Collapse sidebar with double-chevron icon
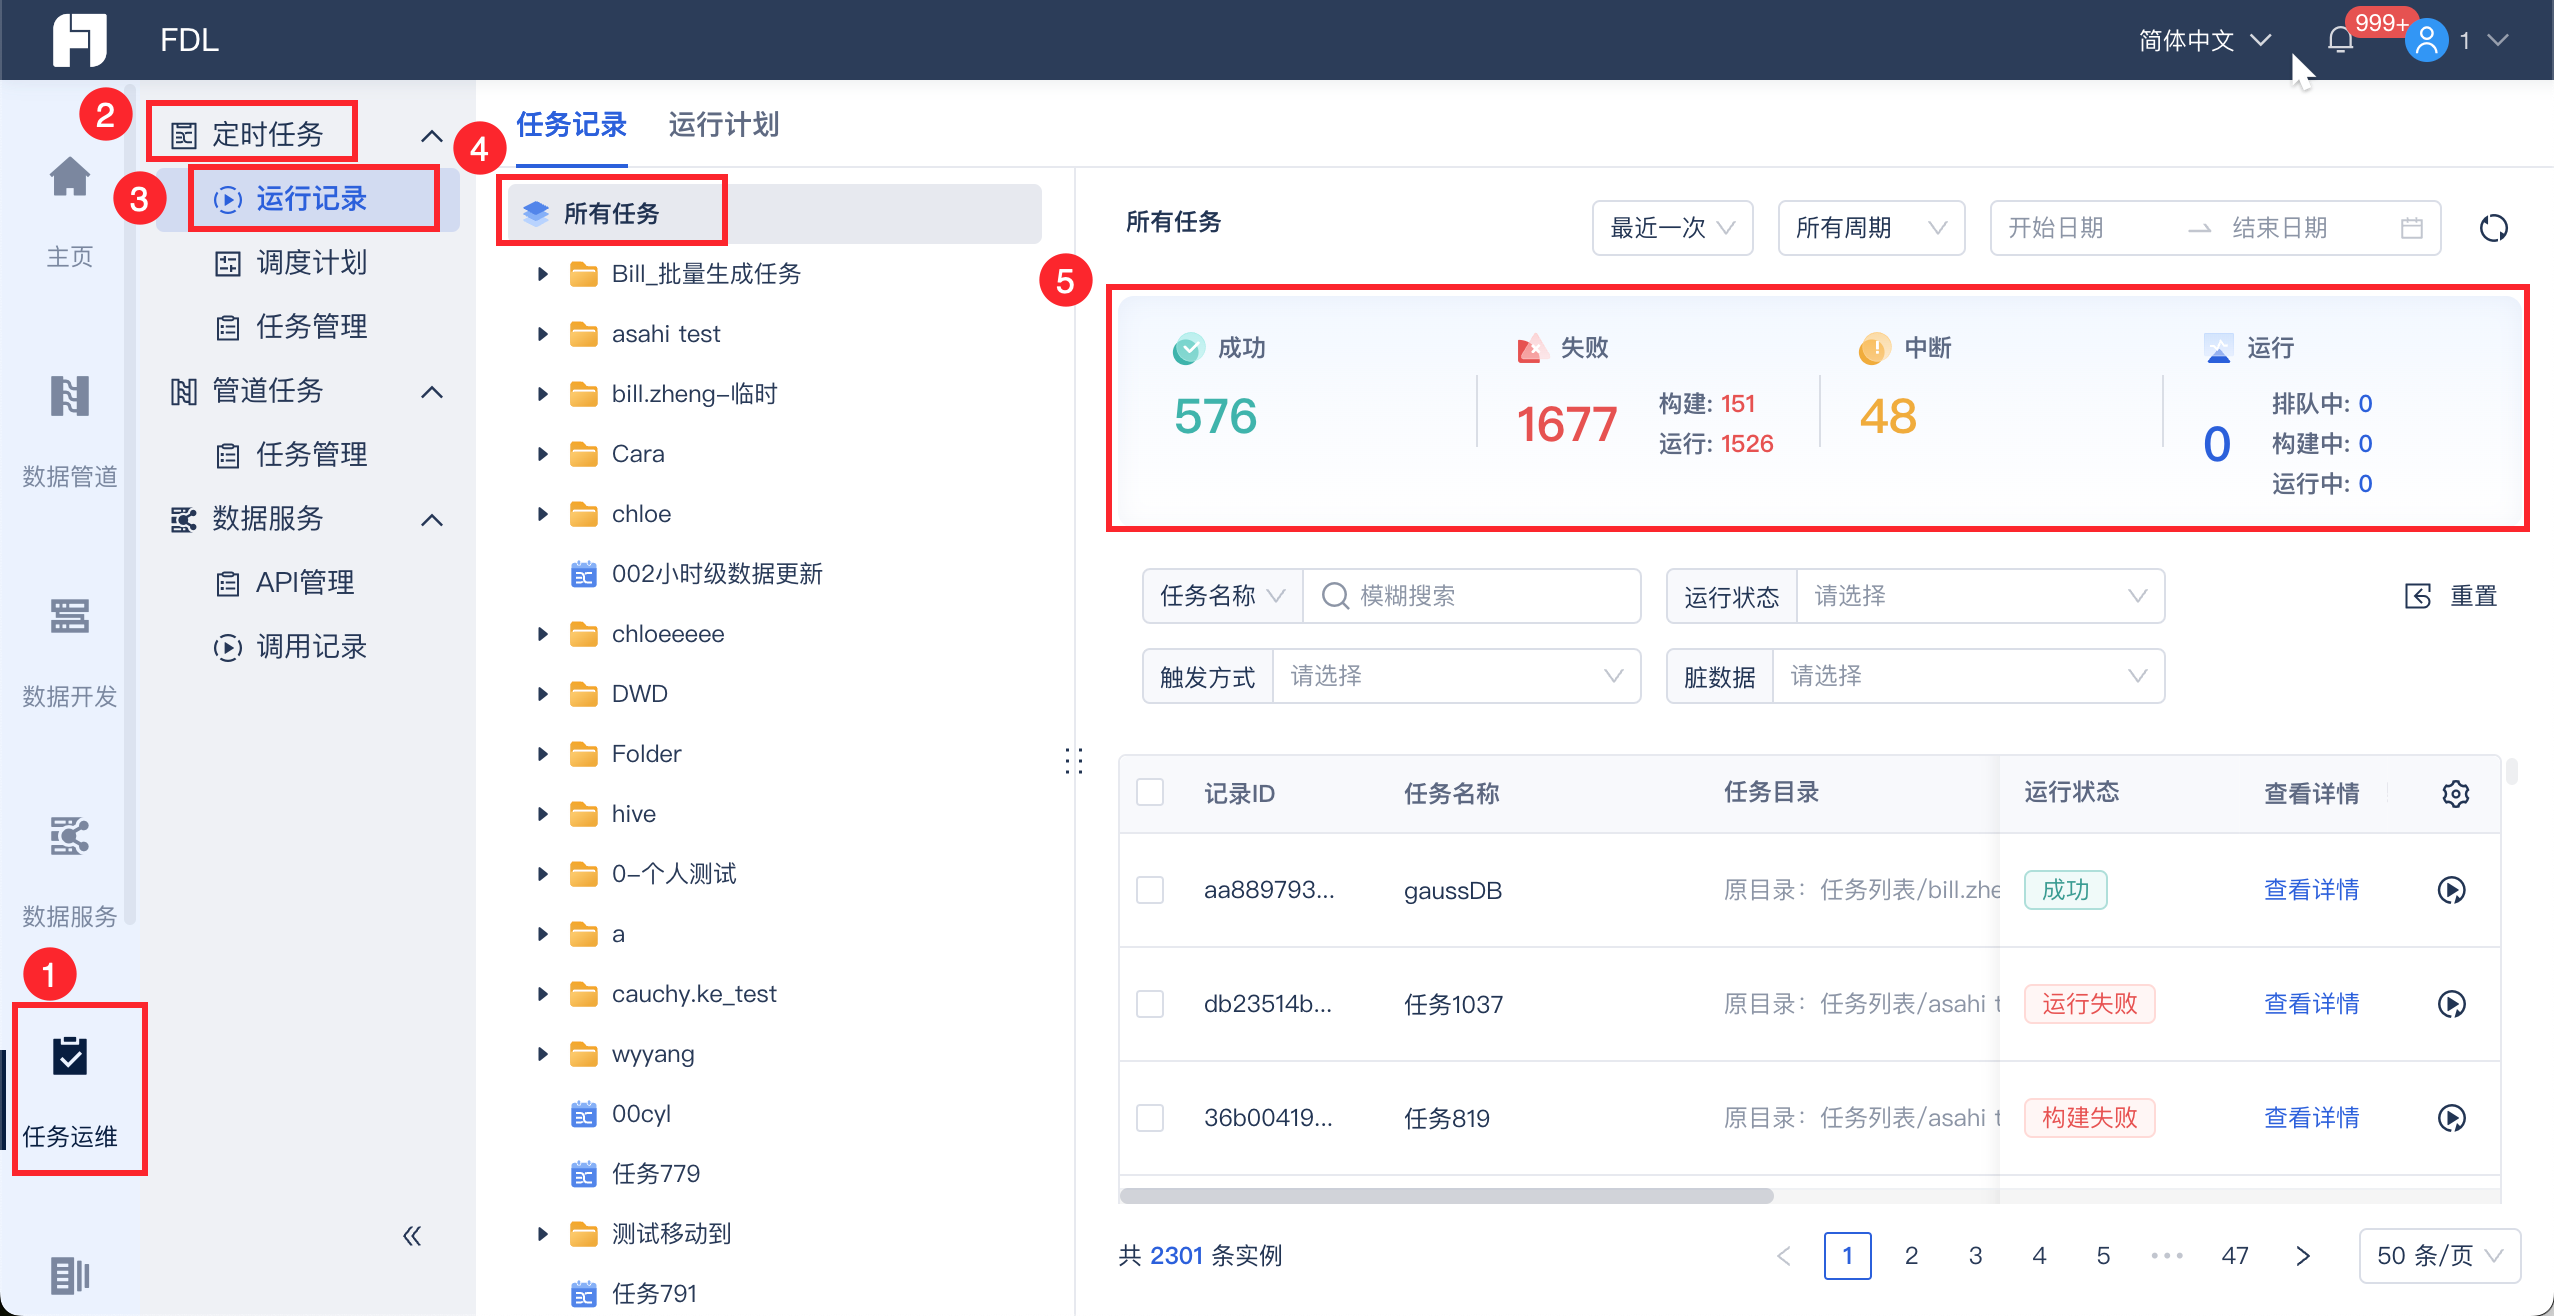 coord(412,1236)
